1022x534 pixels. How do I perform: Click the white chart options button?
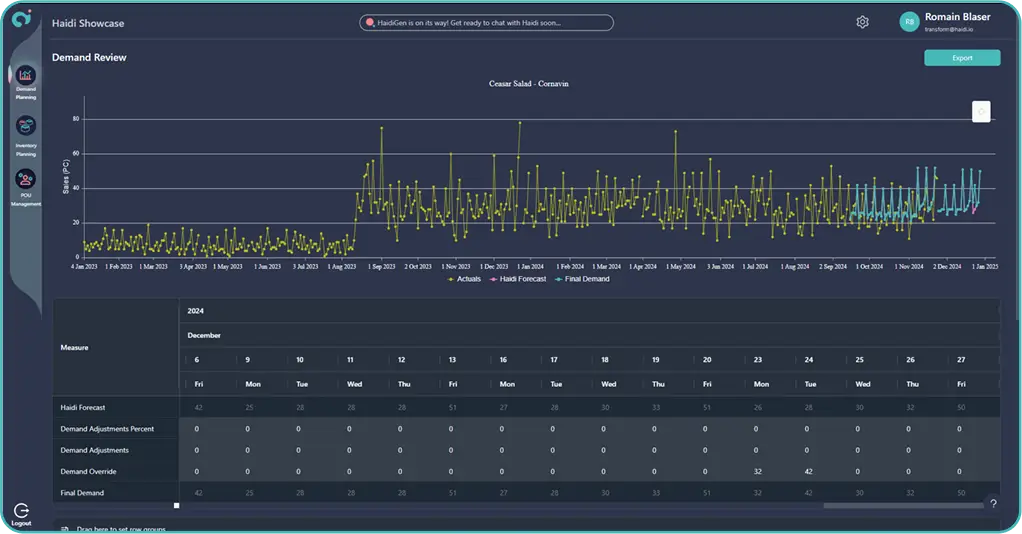[x=981, y=112]
